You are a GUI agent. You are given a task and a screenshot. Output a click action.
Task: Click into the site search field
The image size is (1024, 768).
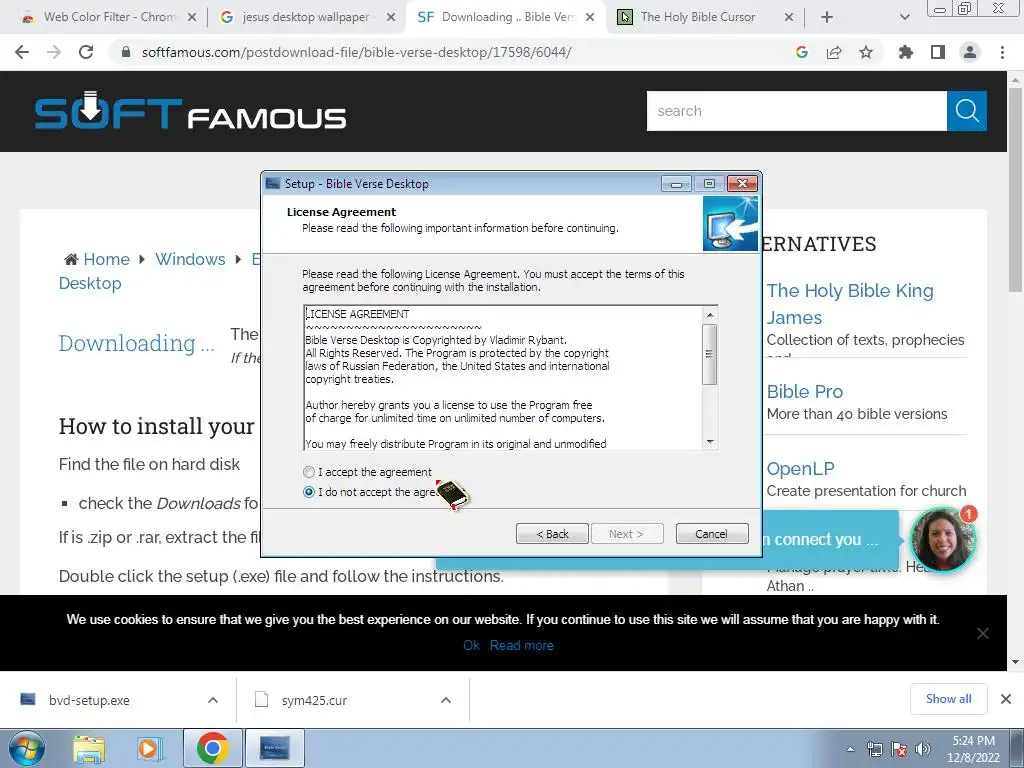[797, 111]
